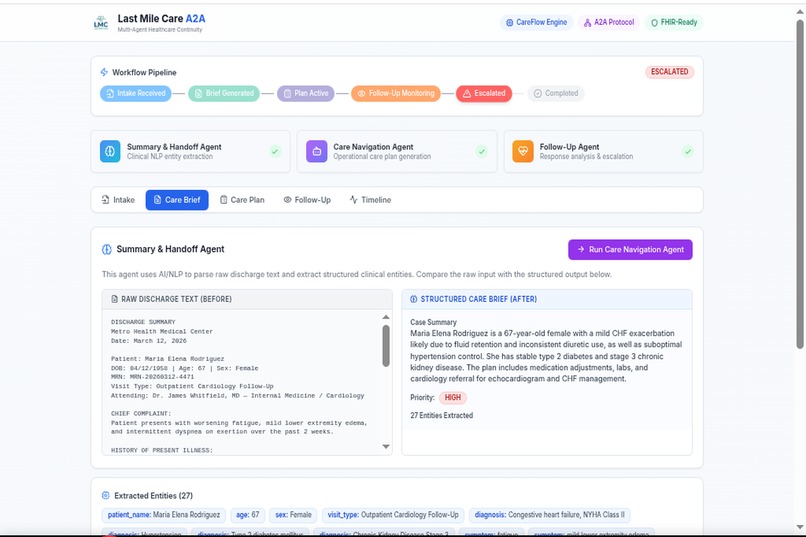Image resolution: width=806 pixels, height=537 pixels.
Task: Click the Summary & Handoff Agent brain icon
Action: pos(110,152)
